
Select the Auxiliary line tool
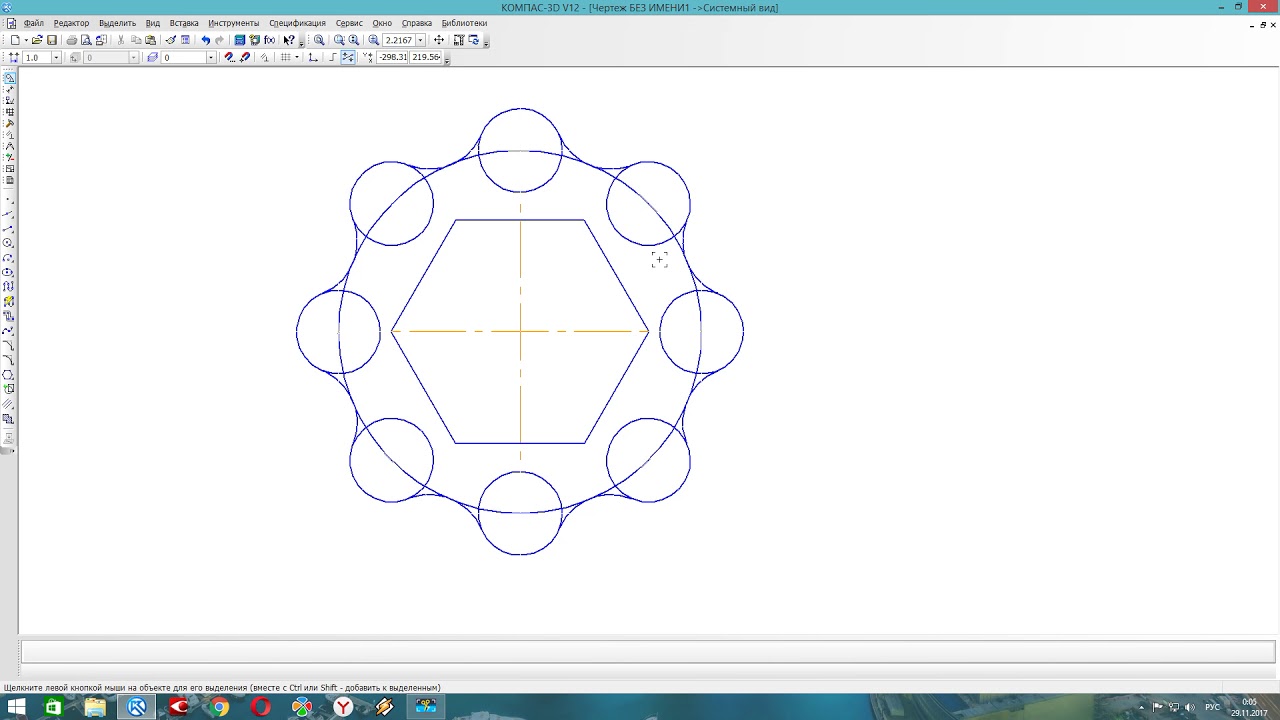[x=9, y=213]
